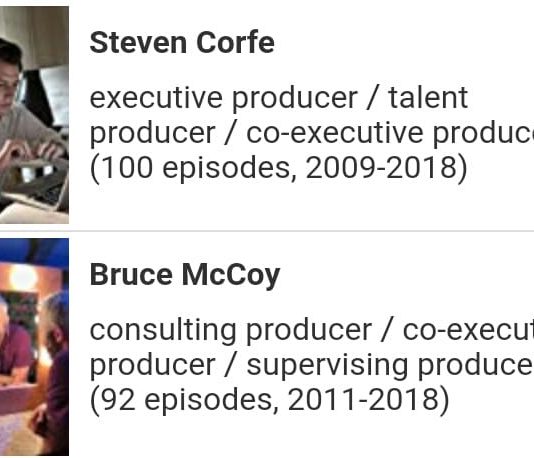Image resolution: width=534 pixels, height=458 pixels.
Task: Click the word 'talent' in Steven Corfe's credits
Action: point(428,97)
